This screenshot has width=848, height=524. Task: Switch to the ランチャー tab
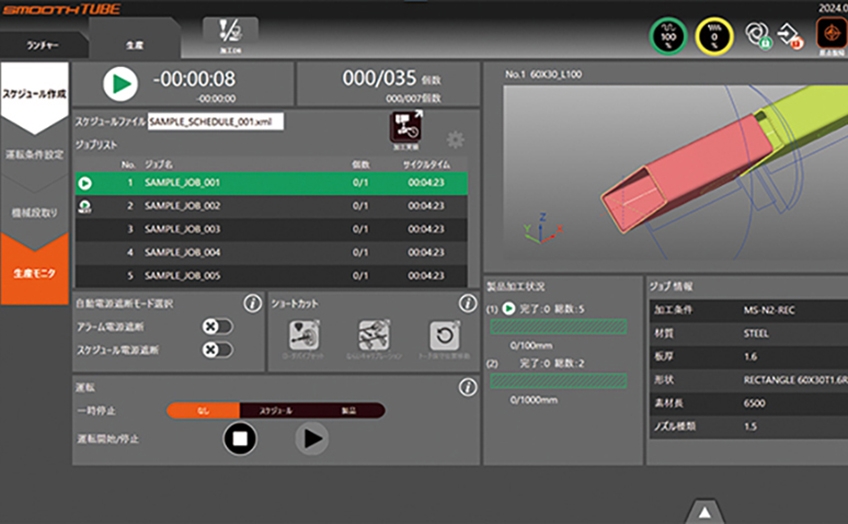point(43,46)
